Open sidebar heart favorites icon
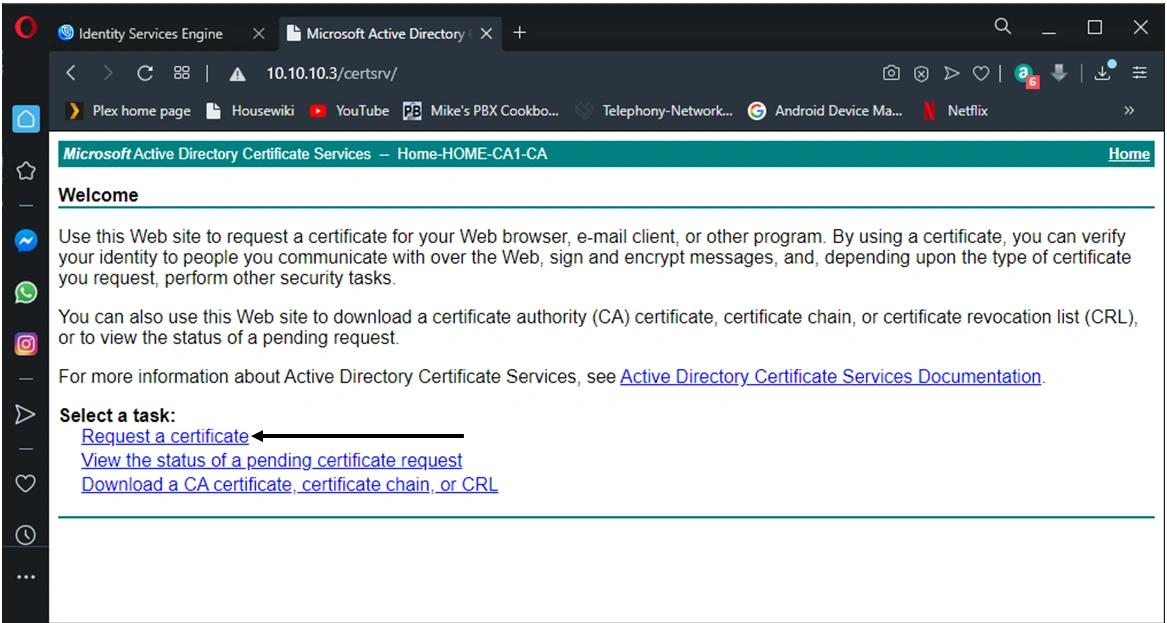Screen dimensions: 1167x623 [26, 484]
